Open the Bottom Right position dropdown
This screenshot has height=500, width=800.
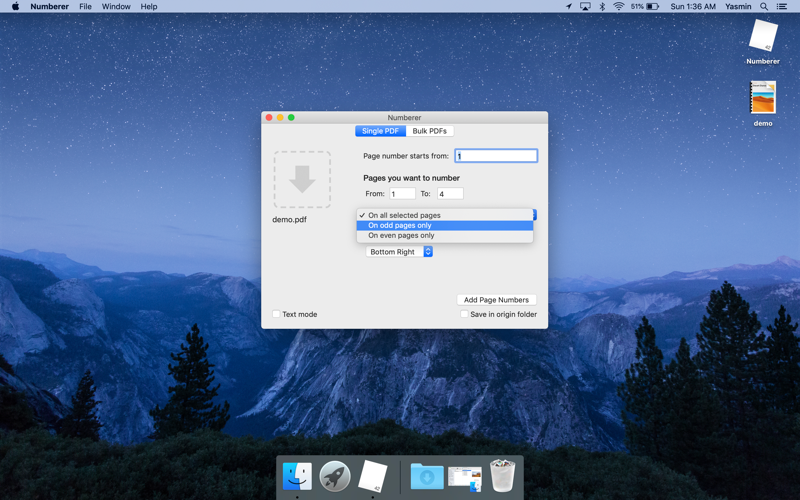coord(400,252)
